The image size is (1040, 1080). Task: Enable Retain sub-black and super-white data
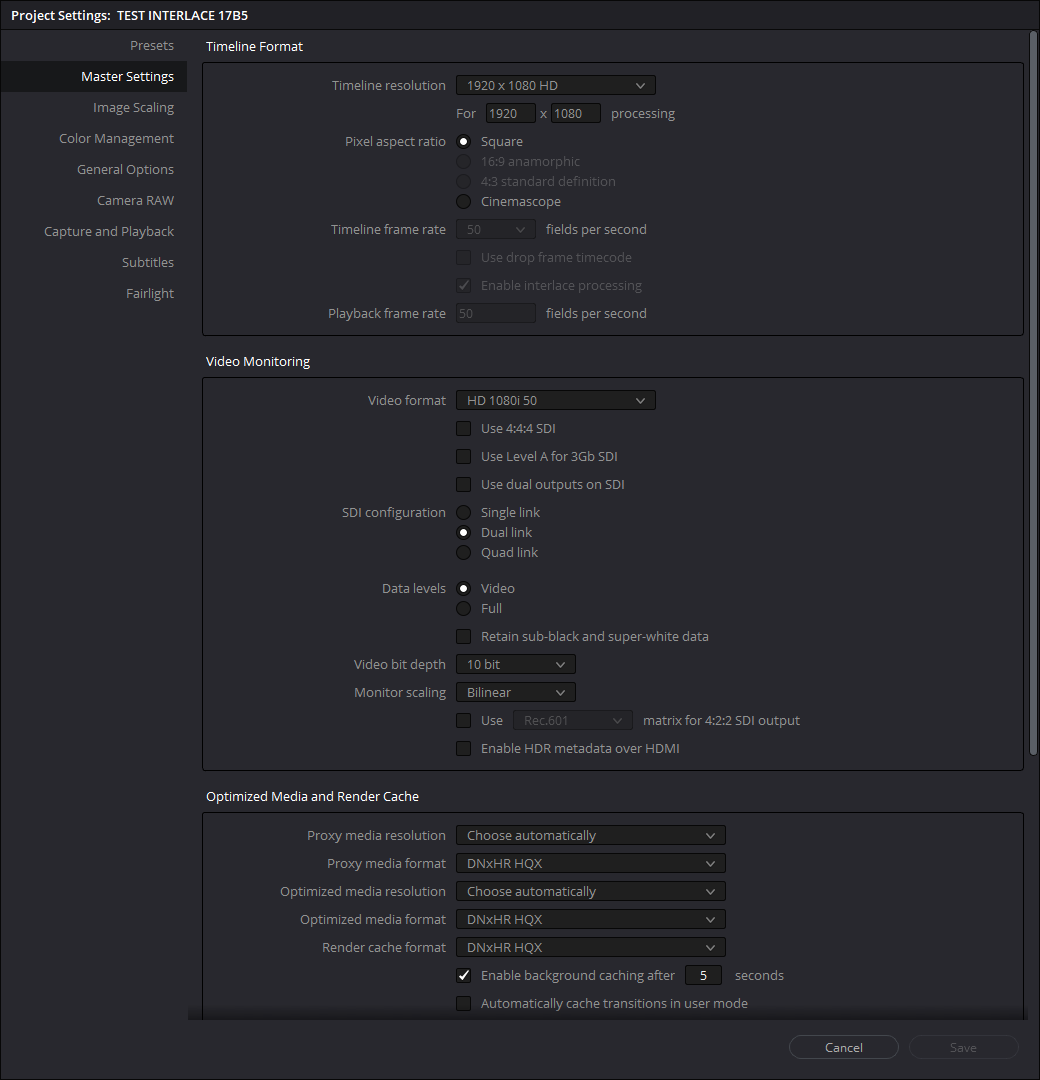pos(464,636)
